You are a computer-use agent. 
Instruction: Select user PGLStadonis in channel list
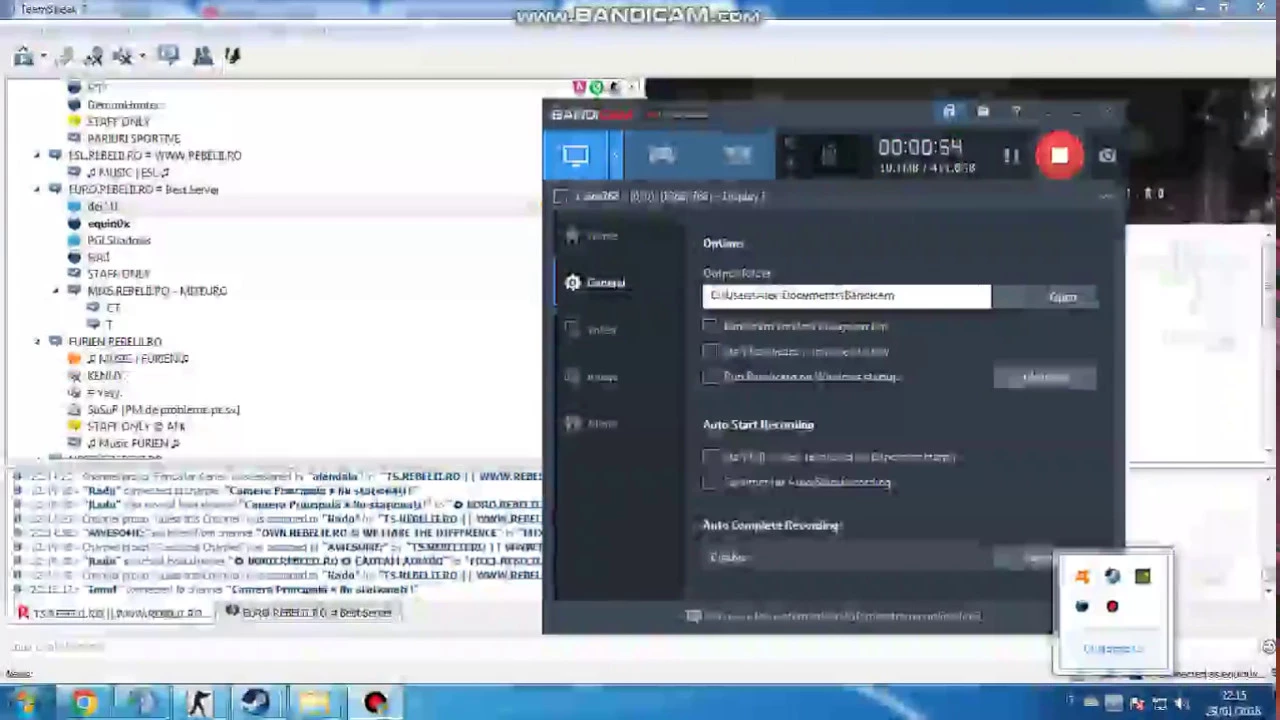(118, 241)
